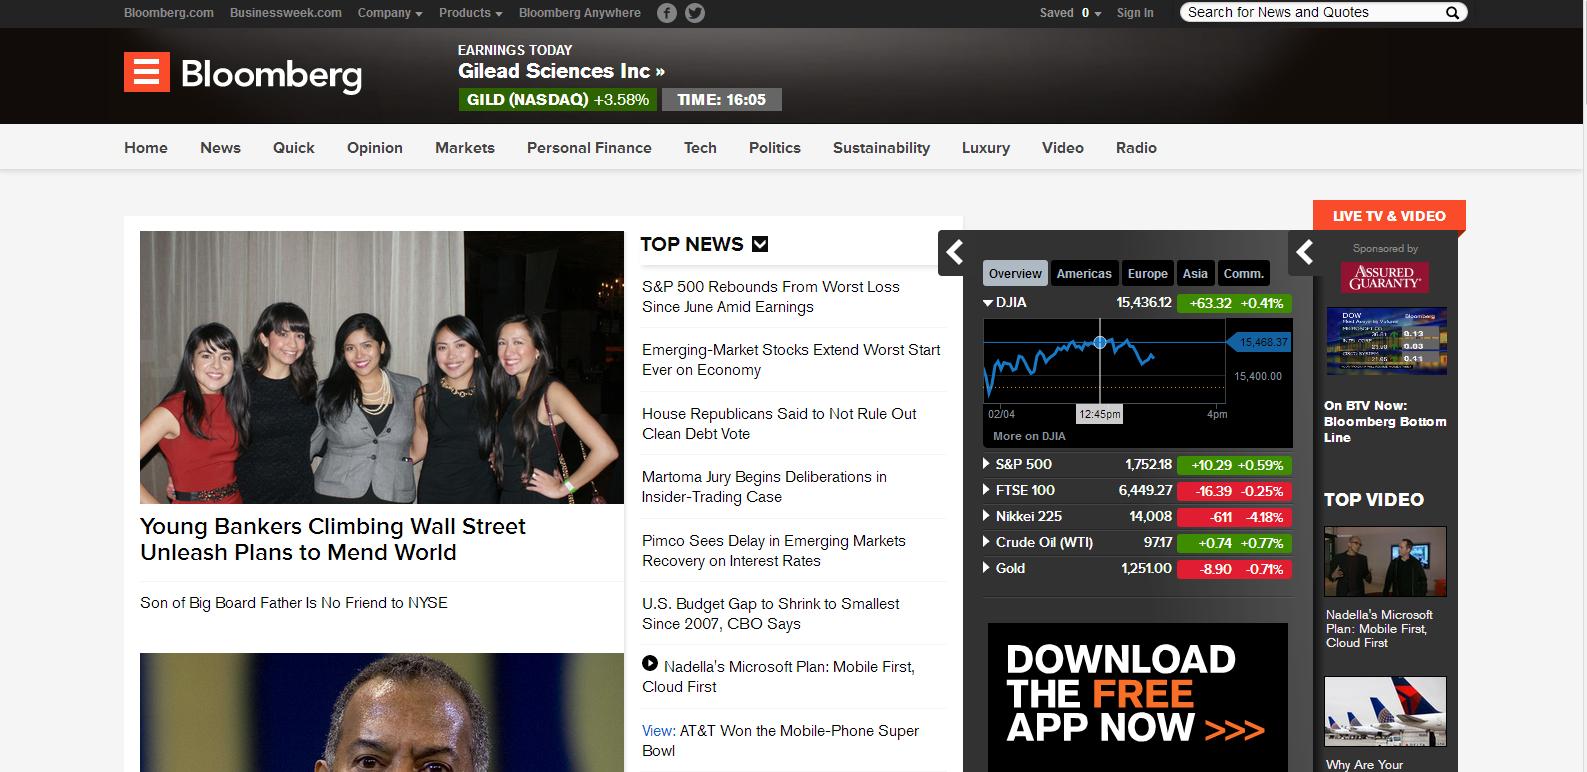Screen dimensions: 1587x772
Task: Switch to the Europe market tab
Action: [x=1147, y=273]
